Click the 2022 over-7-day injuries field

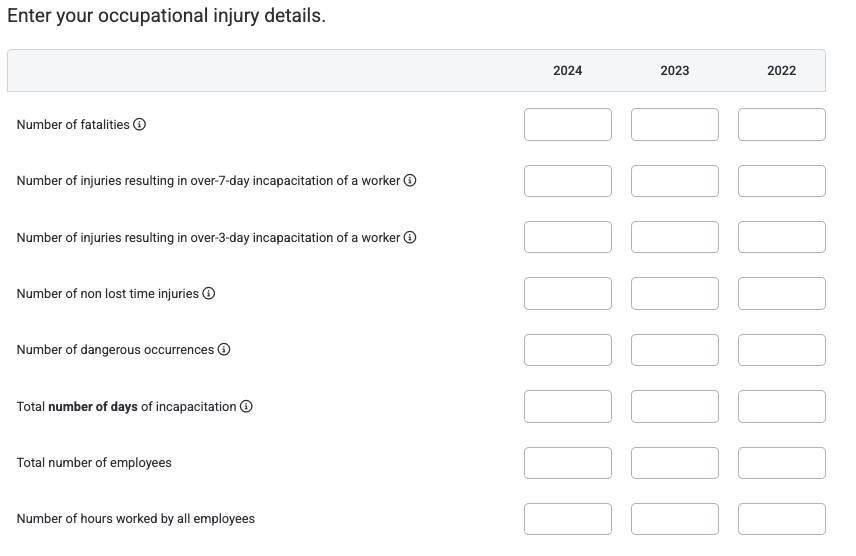click(x=782, y=181)
